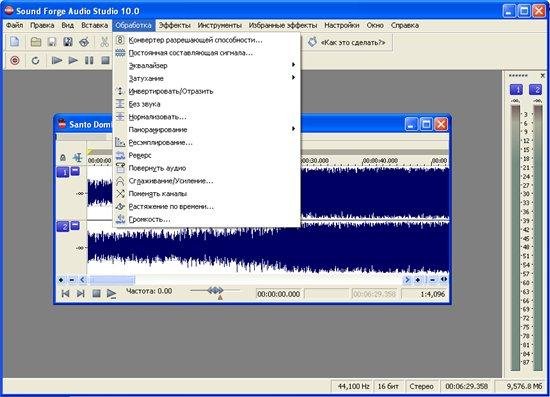Toggle meter channel 1 button in level panel

click(x=516, y=90)
